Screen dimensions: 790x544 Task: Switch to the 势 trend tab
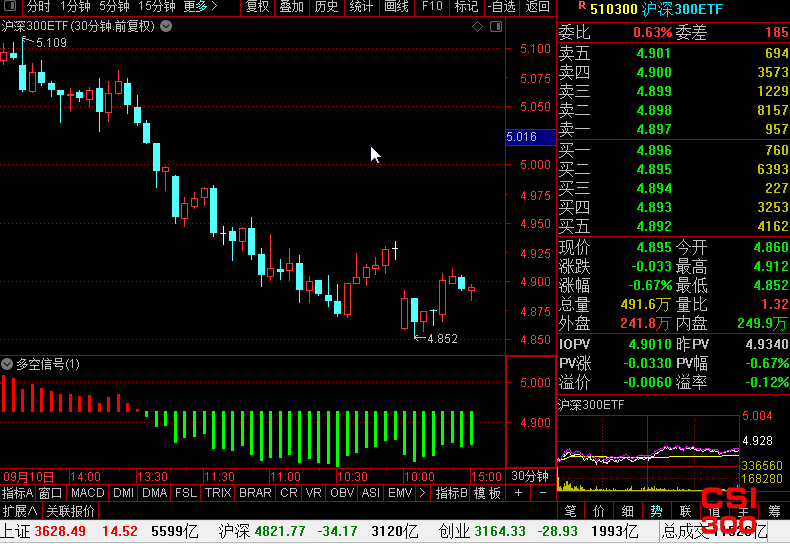click(x=656, y=511)
